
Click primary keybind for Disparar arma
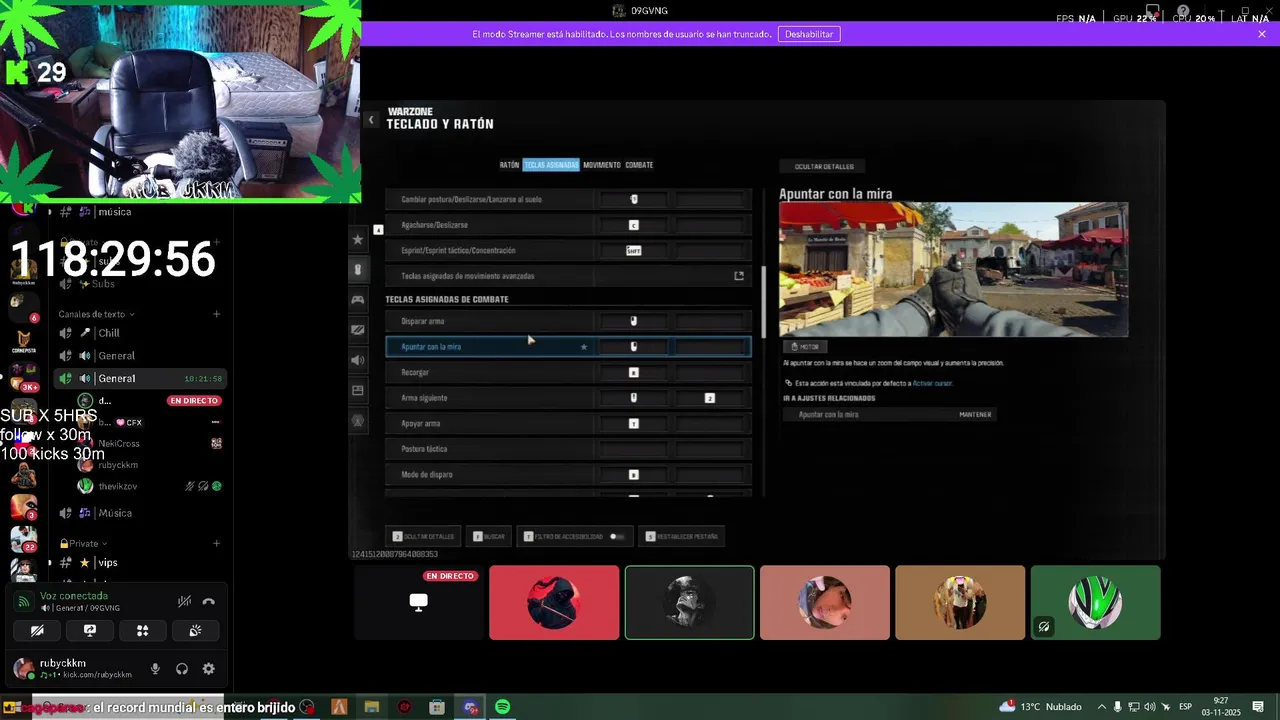(633, 321)
